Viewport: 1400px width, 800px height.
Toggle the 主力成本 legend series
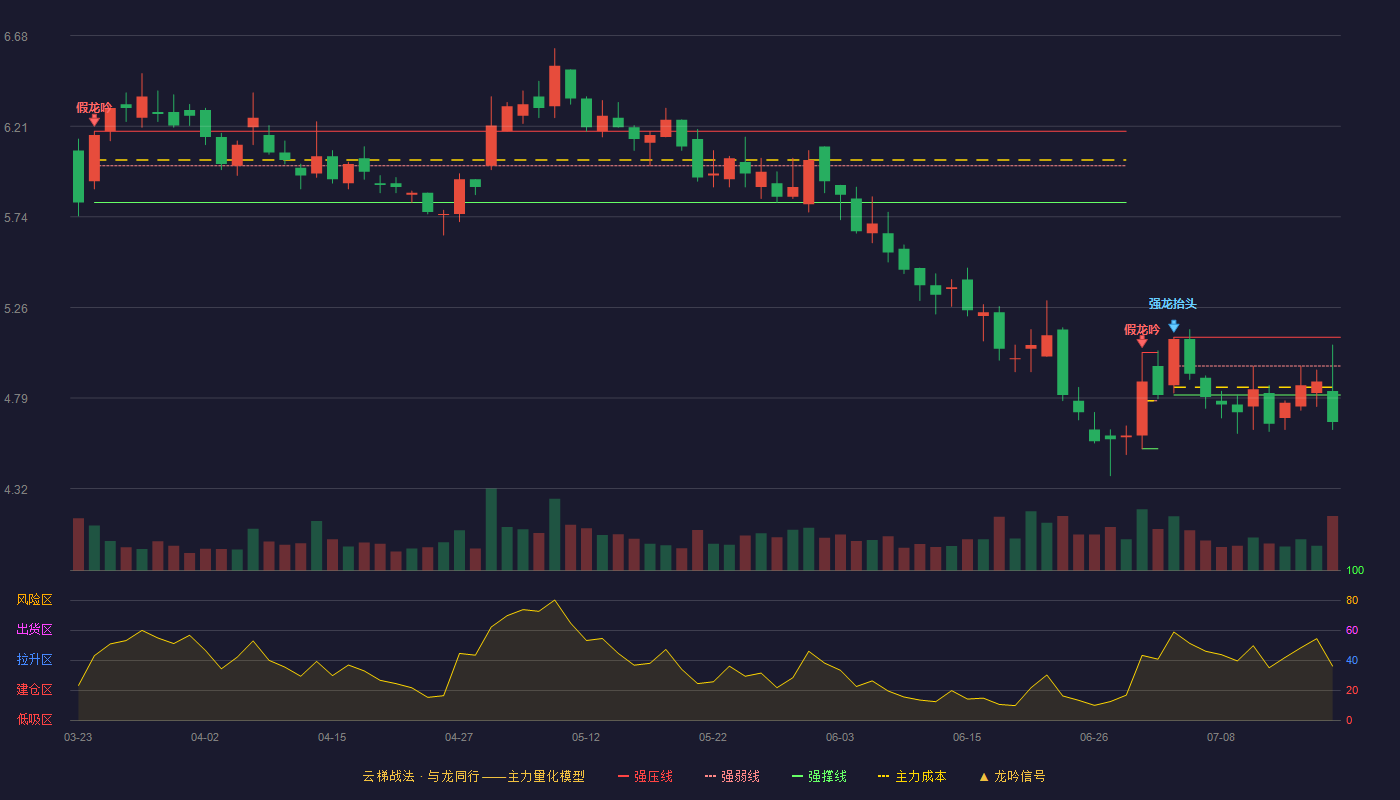(x=912, y=777)
